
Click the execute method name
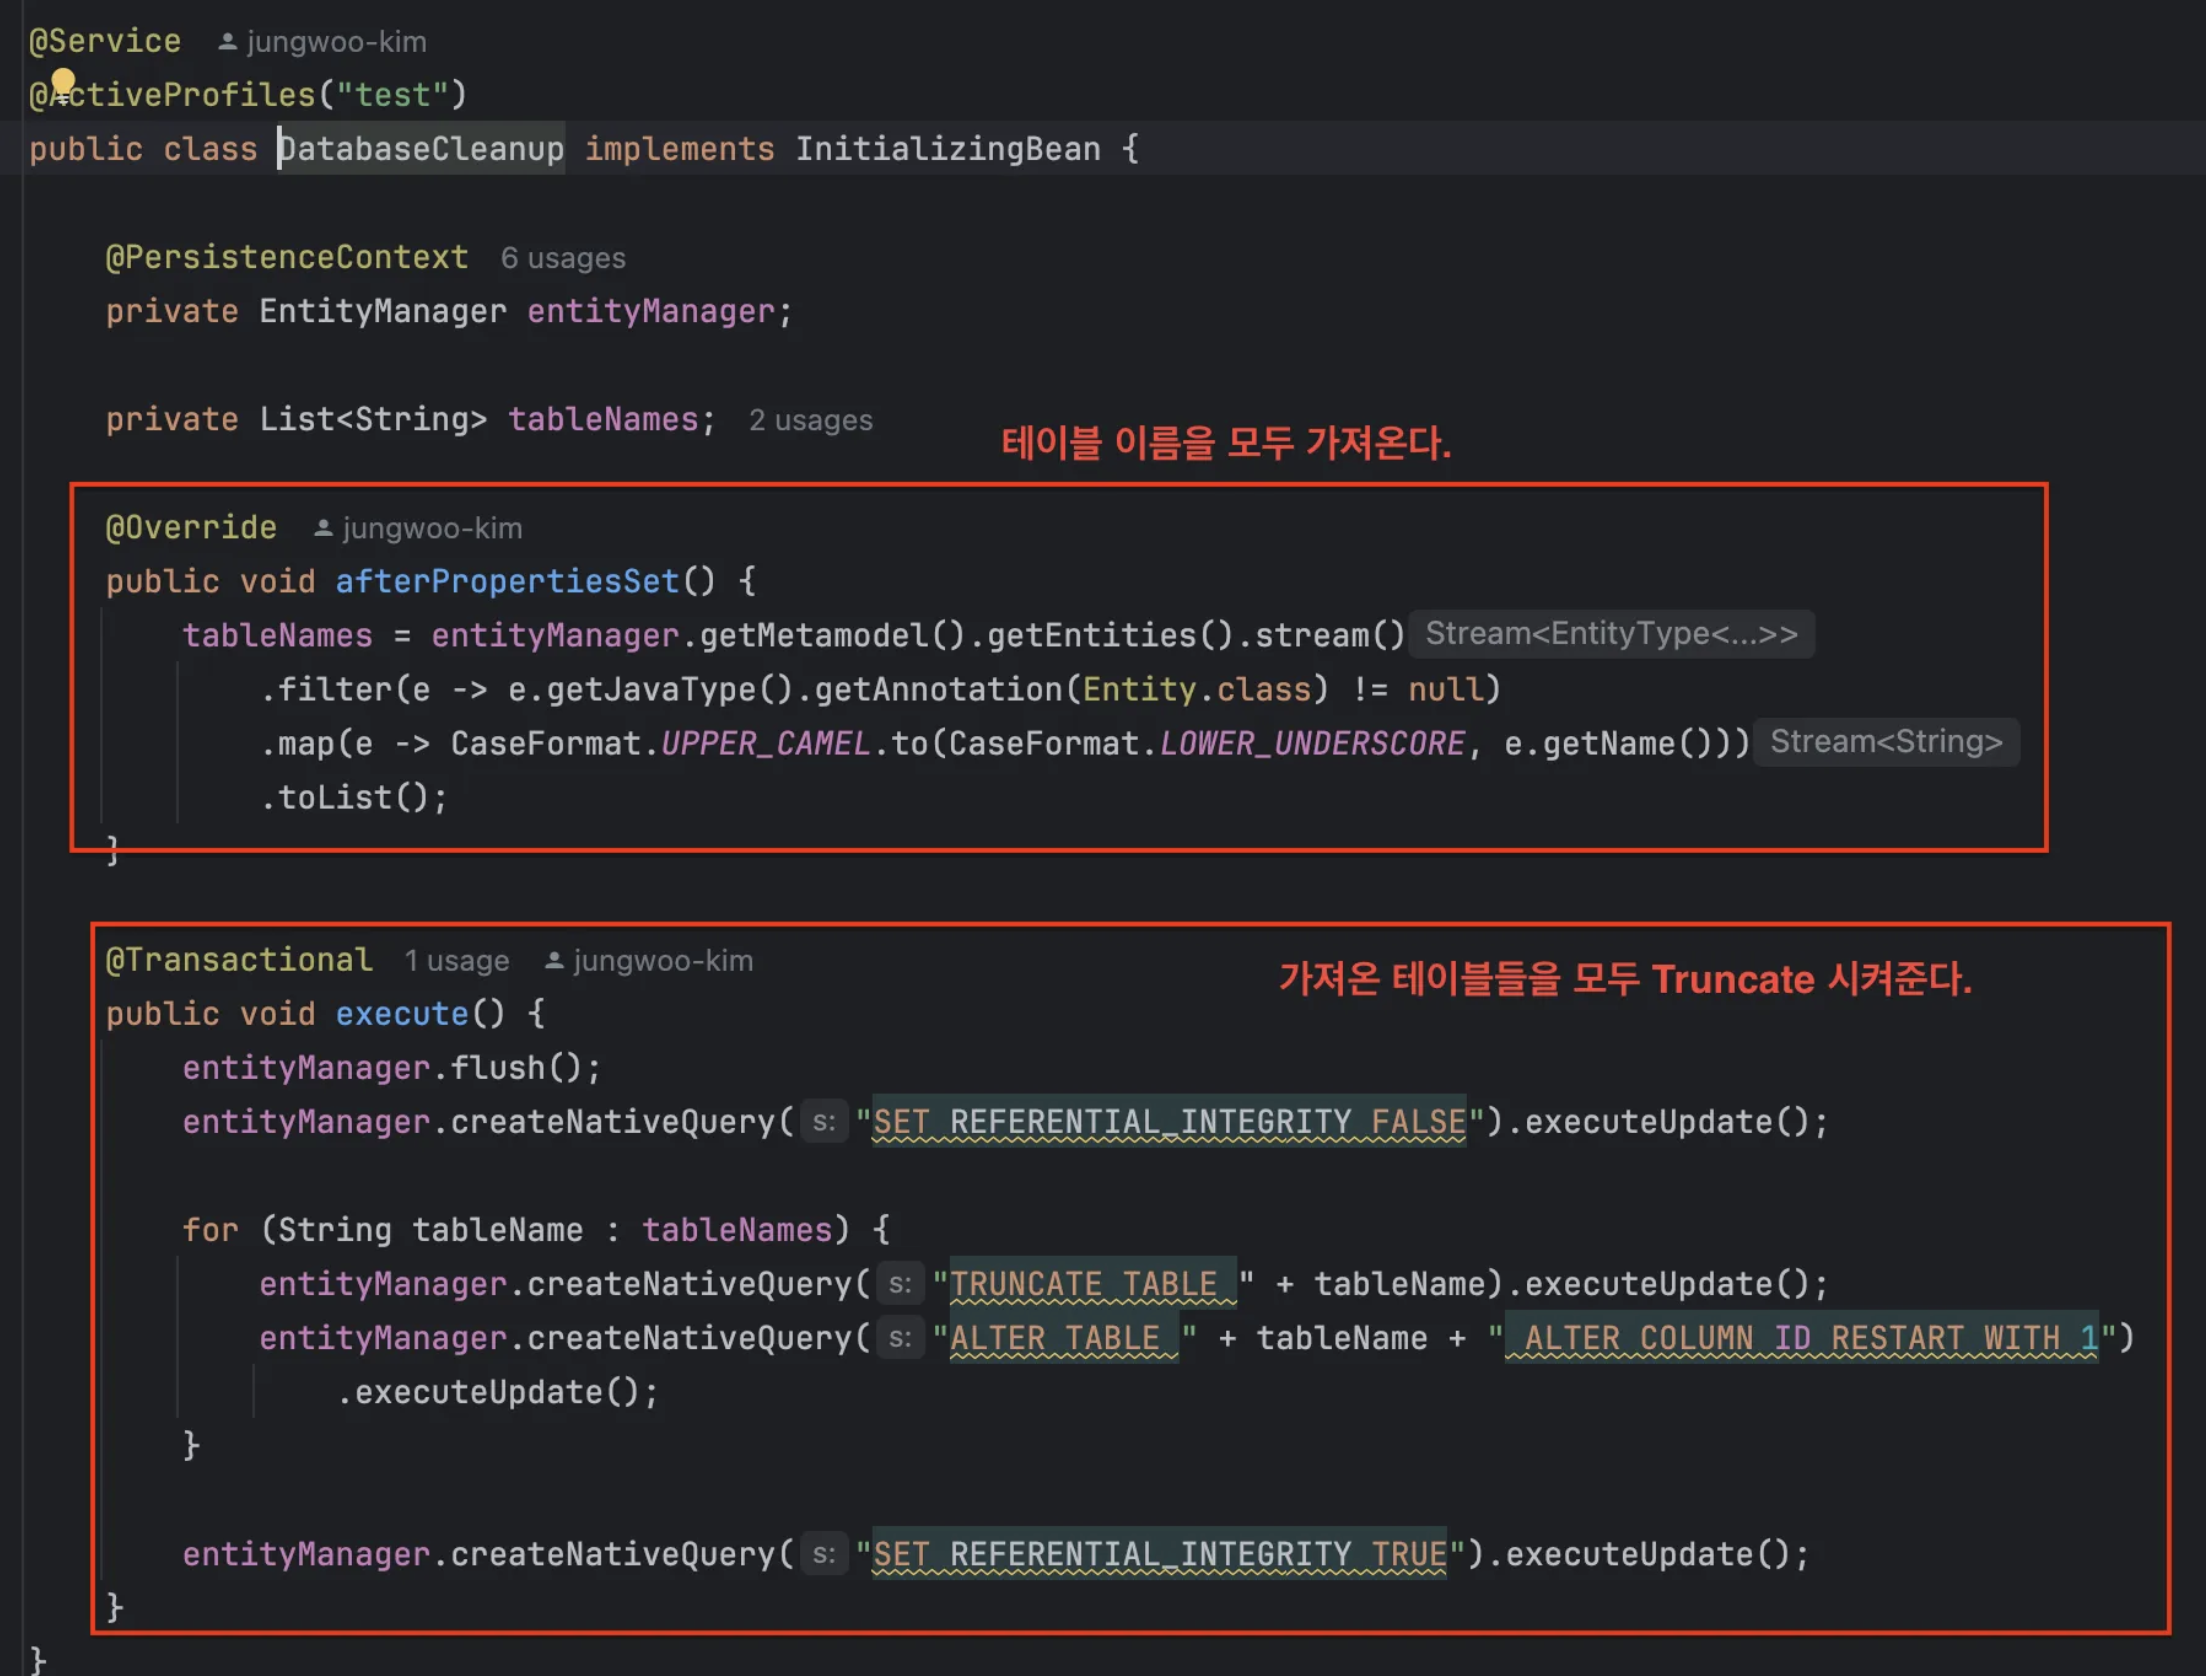(401, 1014)
